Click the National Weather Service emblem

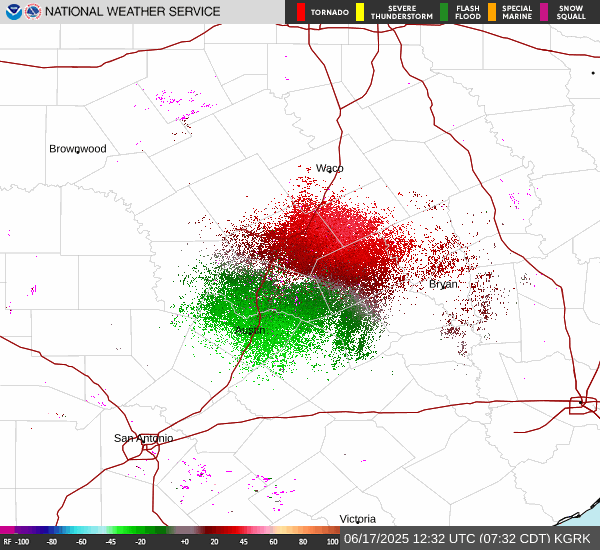(x=33, y=12)
